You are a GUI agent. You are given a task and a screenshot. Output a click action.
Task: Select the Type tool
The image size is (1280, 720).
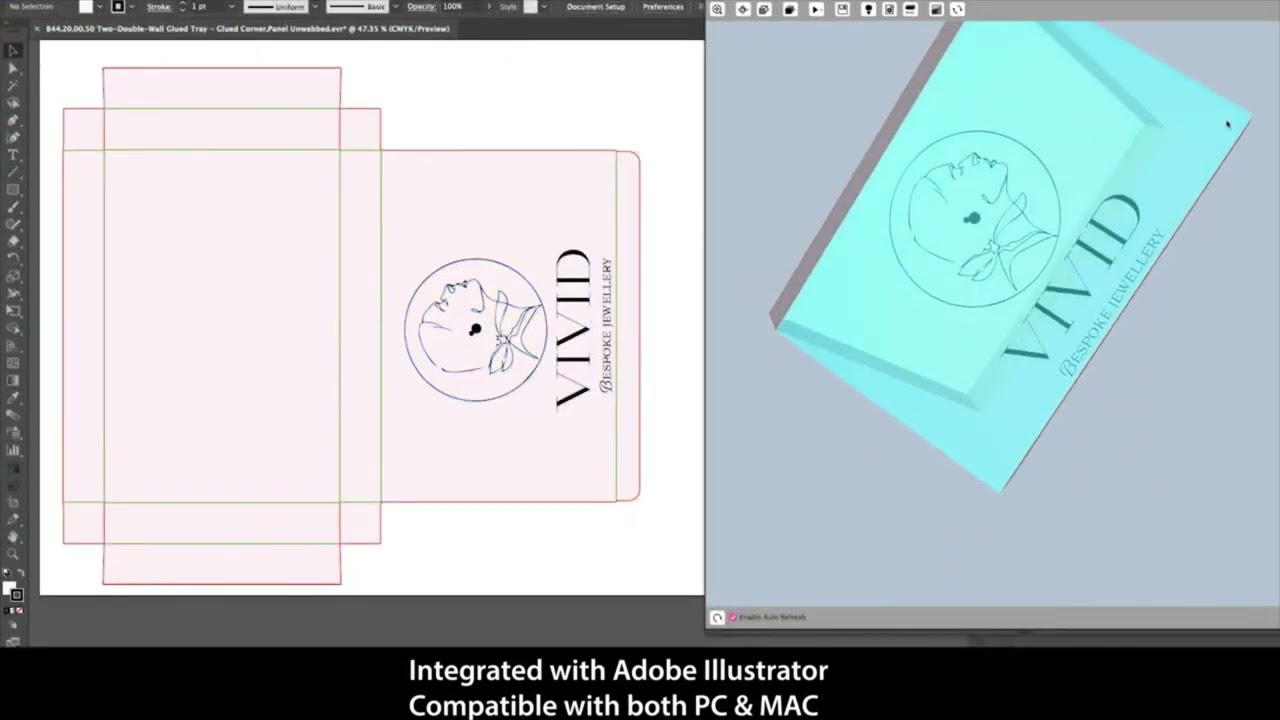point(13,155)
